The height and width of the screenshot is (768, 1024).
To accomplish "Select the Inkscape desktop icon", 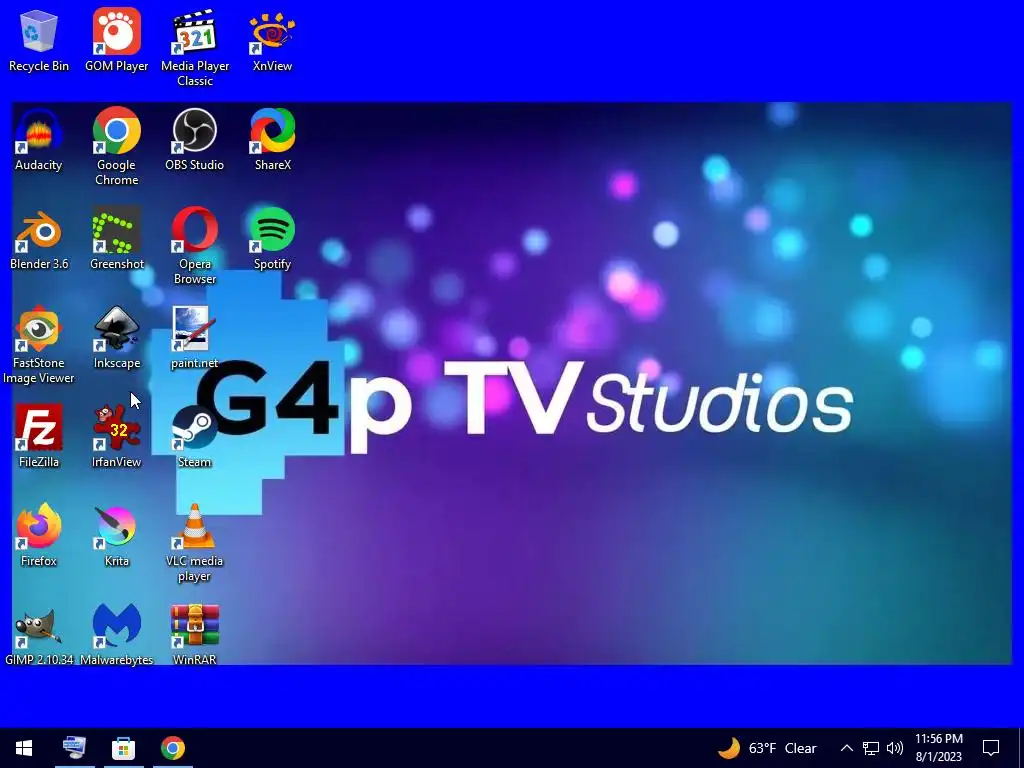I will 116,338.
